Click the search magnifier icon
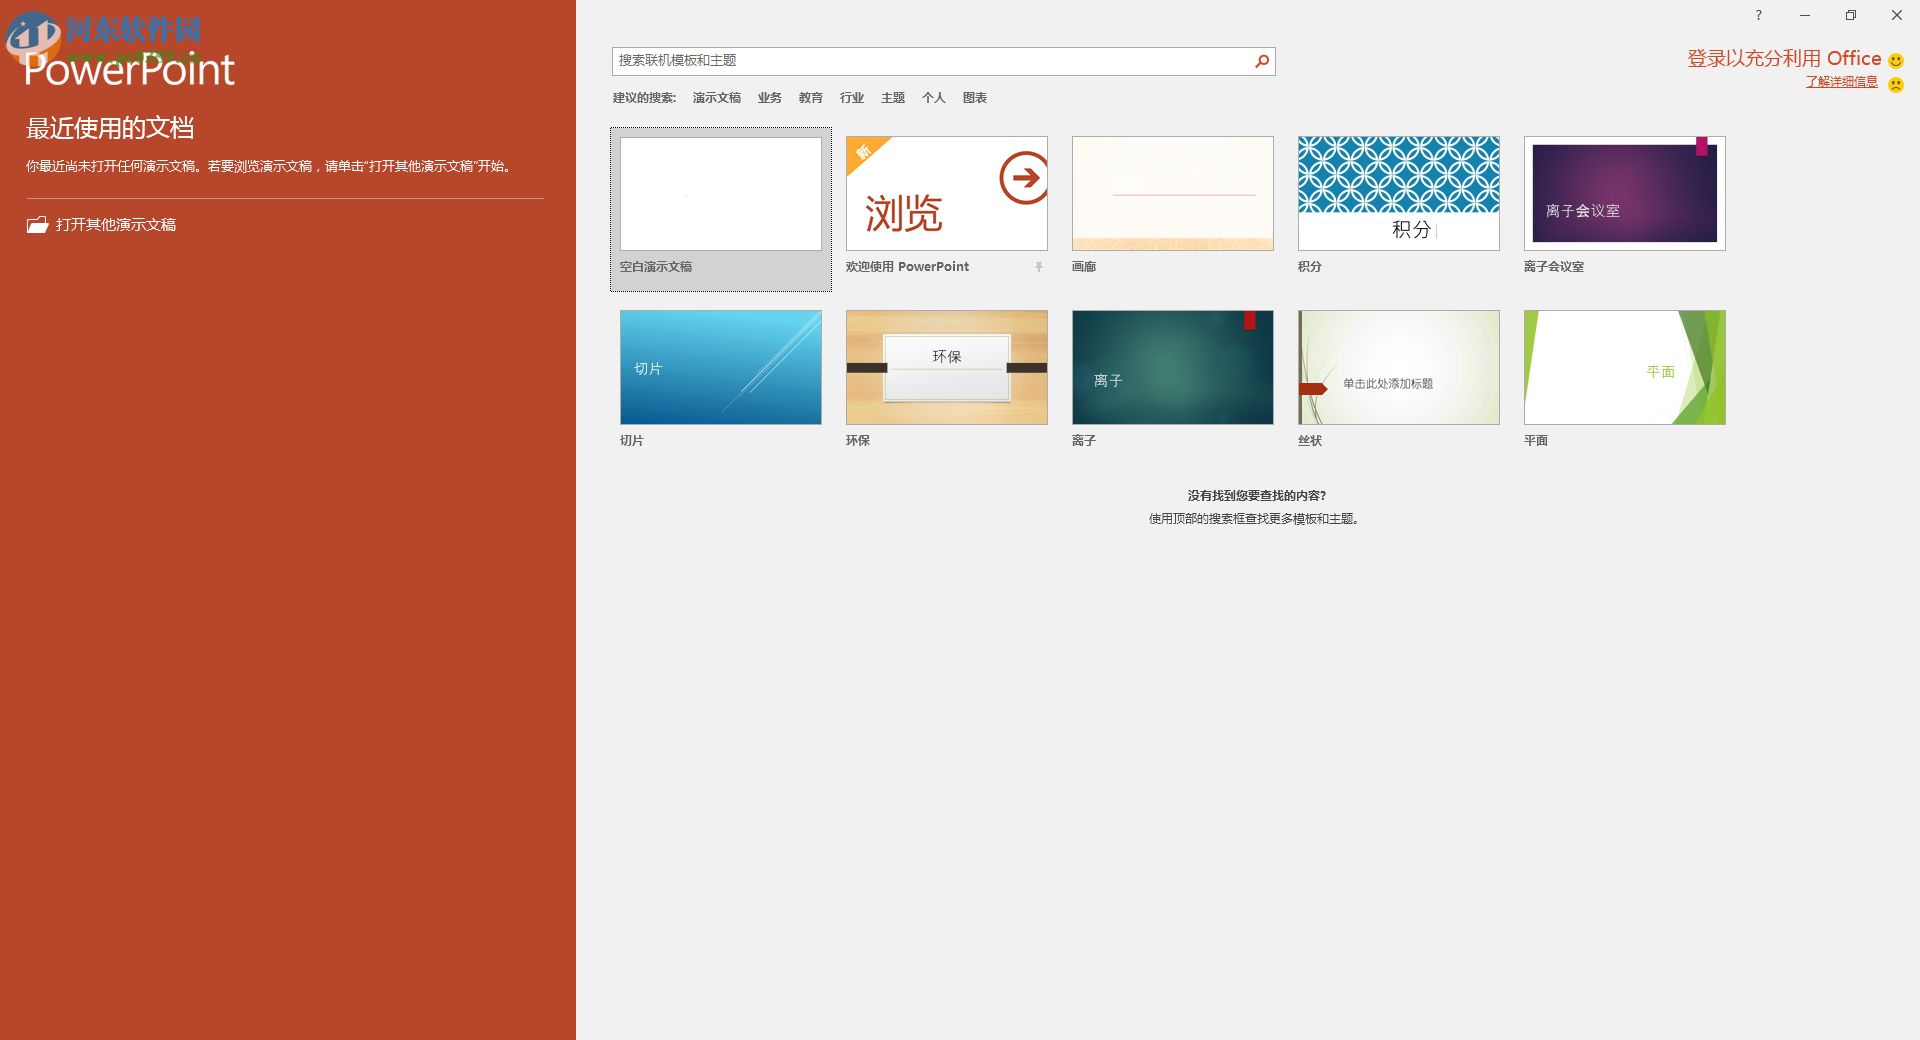Screen dimensions: 1920x1040 (1261, 60)
